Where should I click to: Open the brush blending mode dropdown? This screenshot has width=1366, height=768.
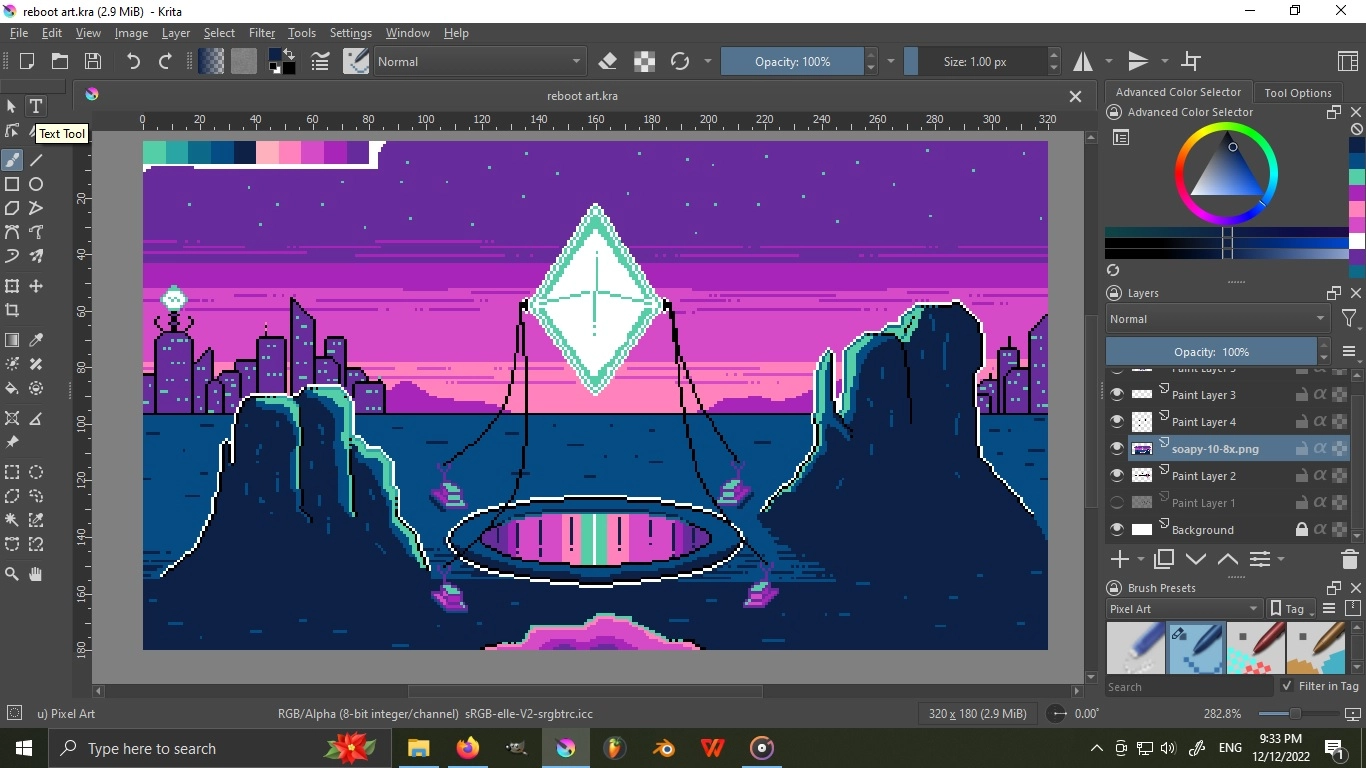[x=478, y=62]
